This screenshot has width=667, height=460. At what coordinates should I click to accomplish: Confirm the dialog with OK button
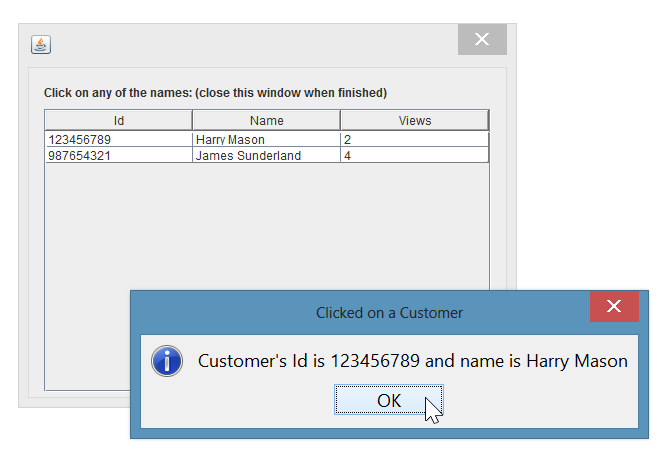389,400
